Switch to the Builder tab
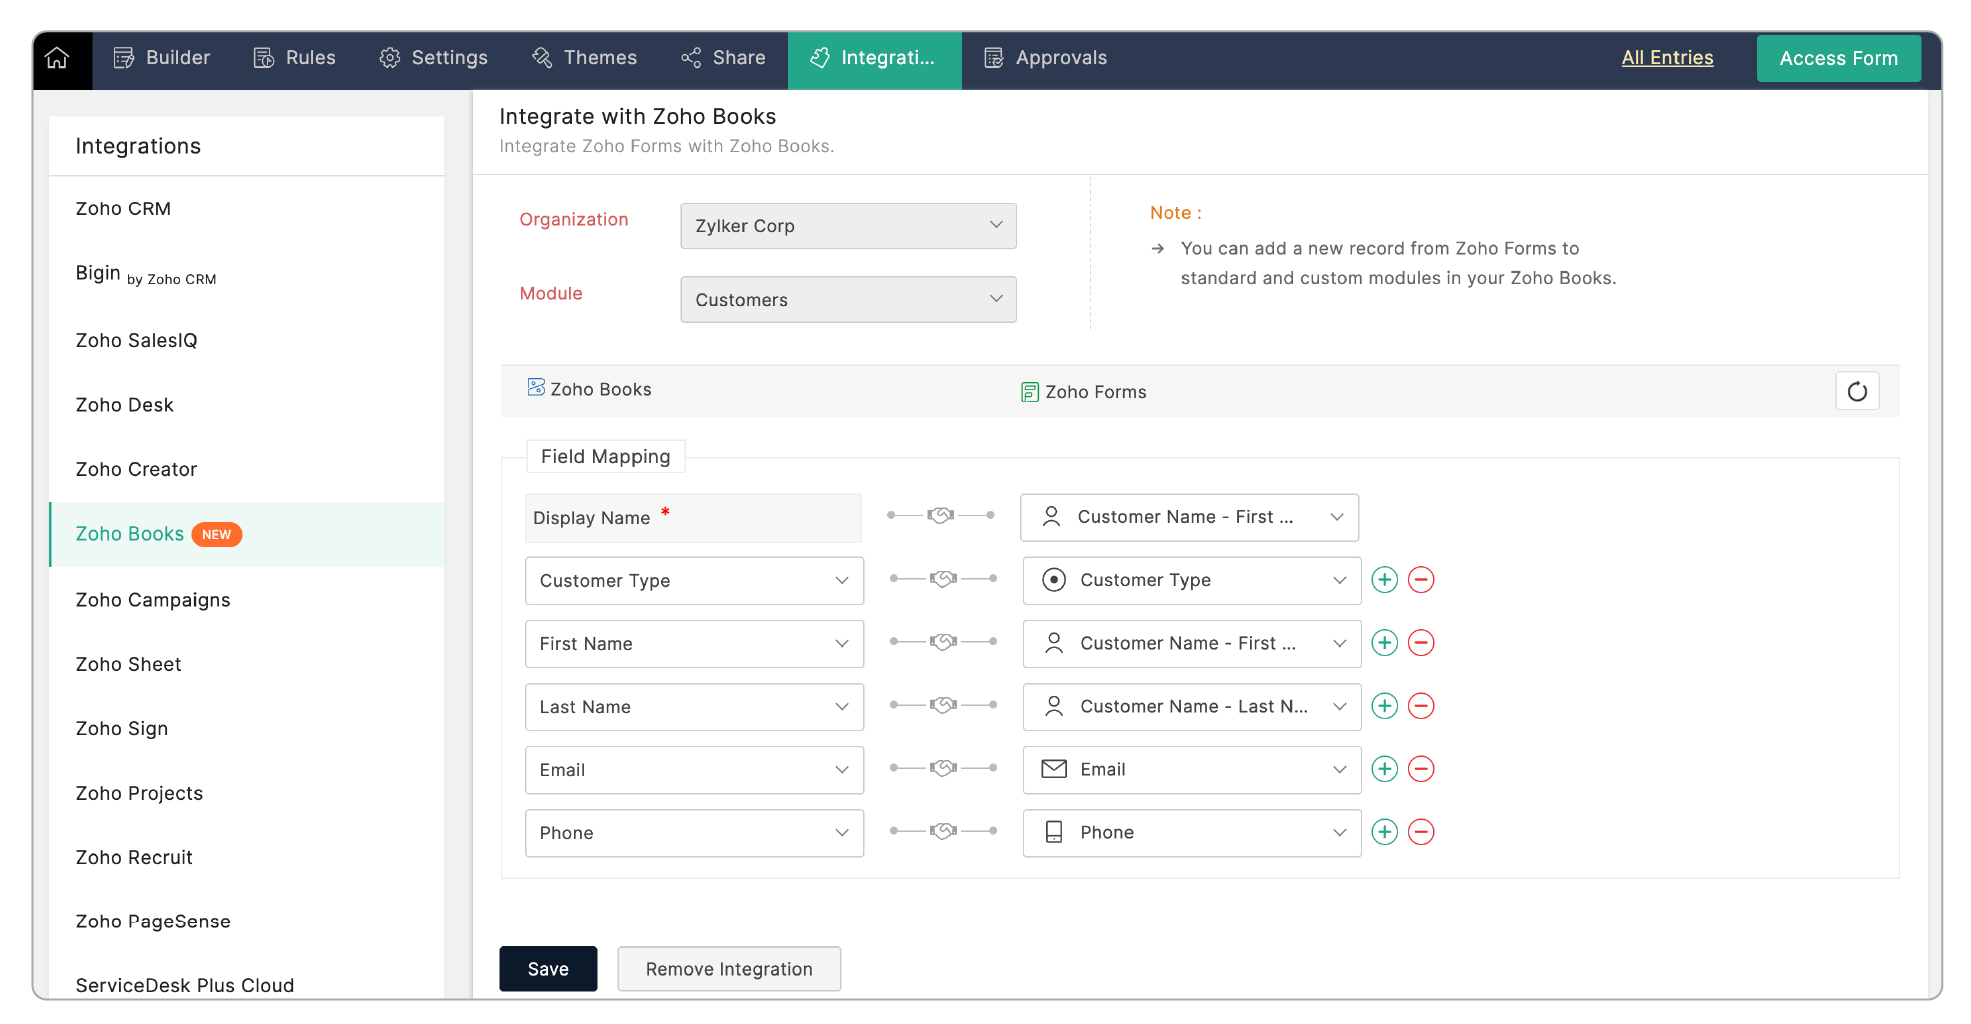Image resolution: width=1971 pixels, height=1024 pixels. click(162, 58)
